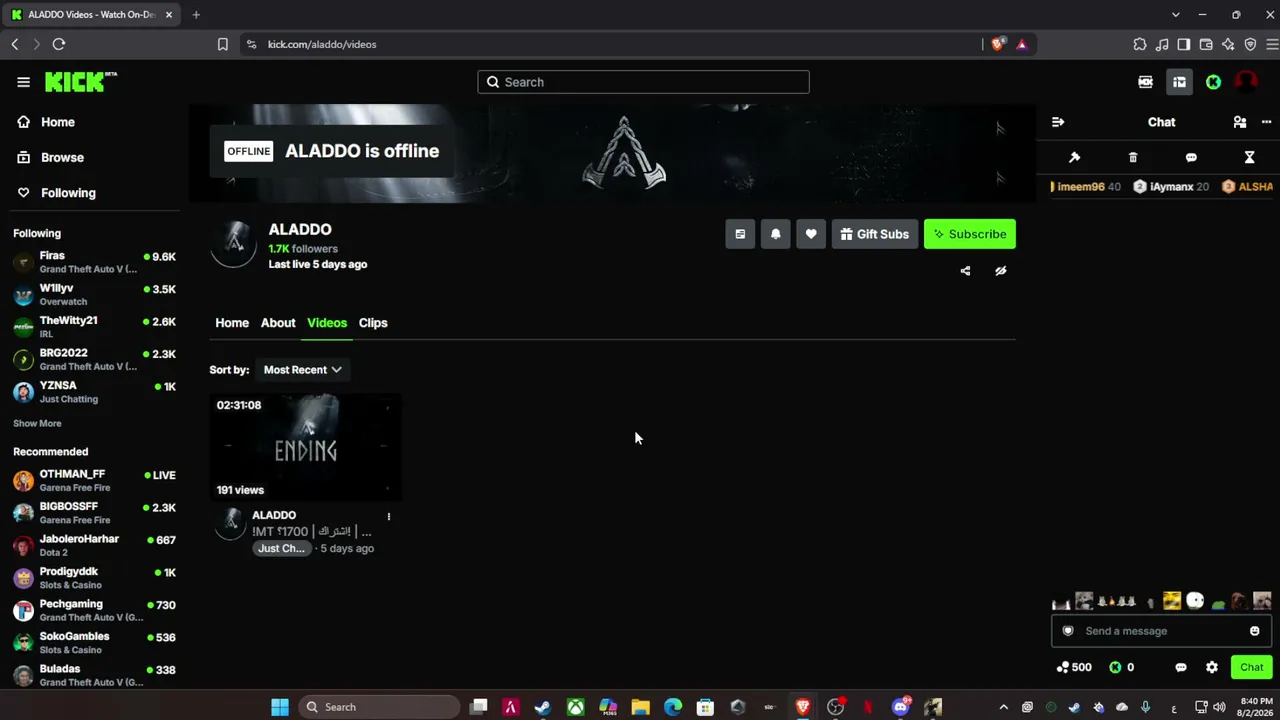Image resolution: width=1280 pixels, height=720 pixels.
Task: Open the video three-dot options menu
Action: (x=389, y=516)
